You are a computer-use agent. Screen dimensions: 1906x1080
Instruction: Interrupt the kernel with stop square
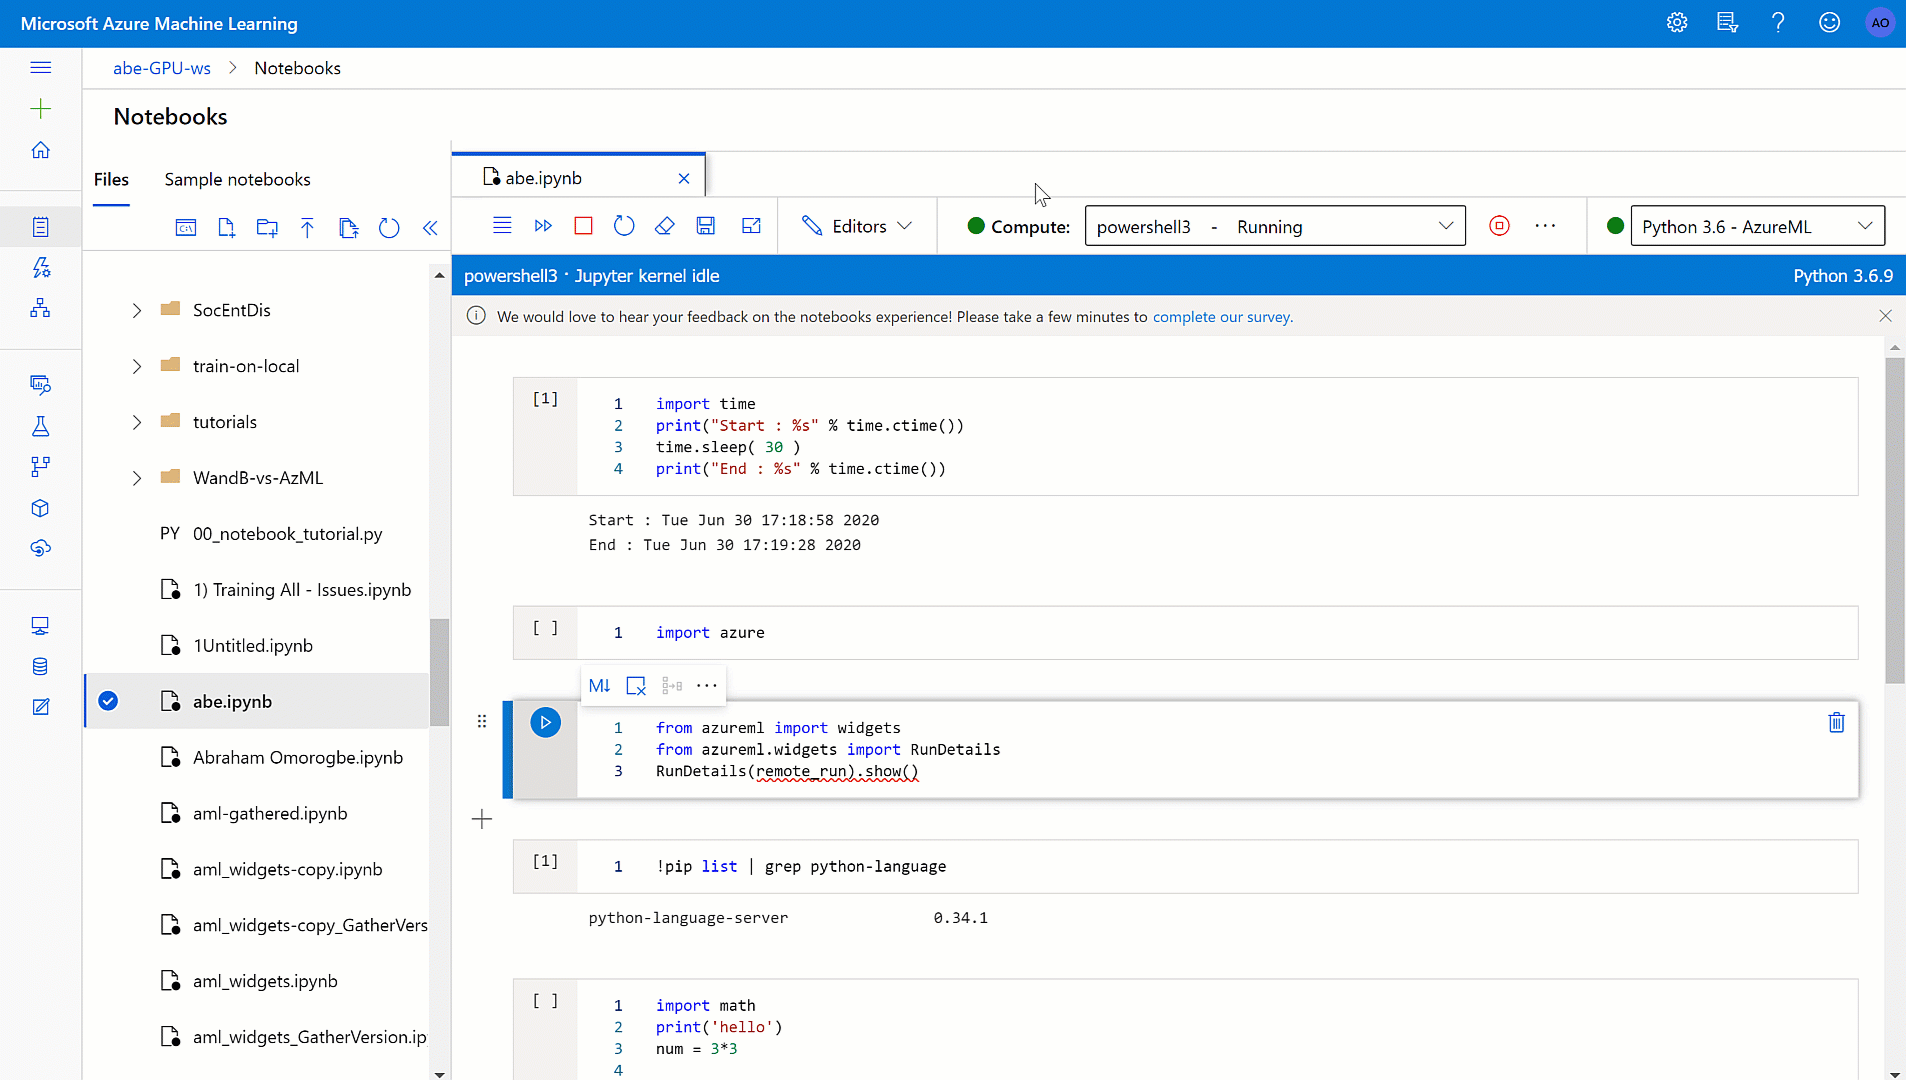click(584, 226)
